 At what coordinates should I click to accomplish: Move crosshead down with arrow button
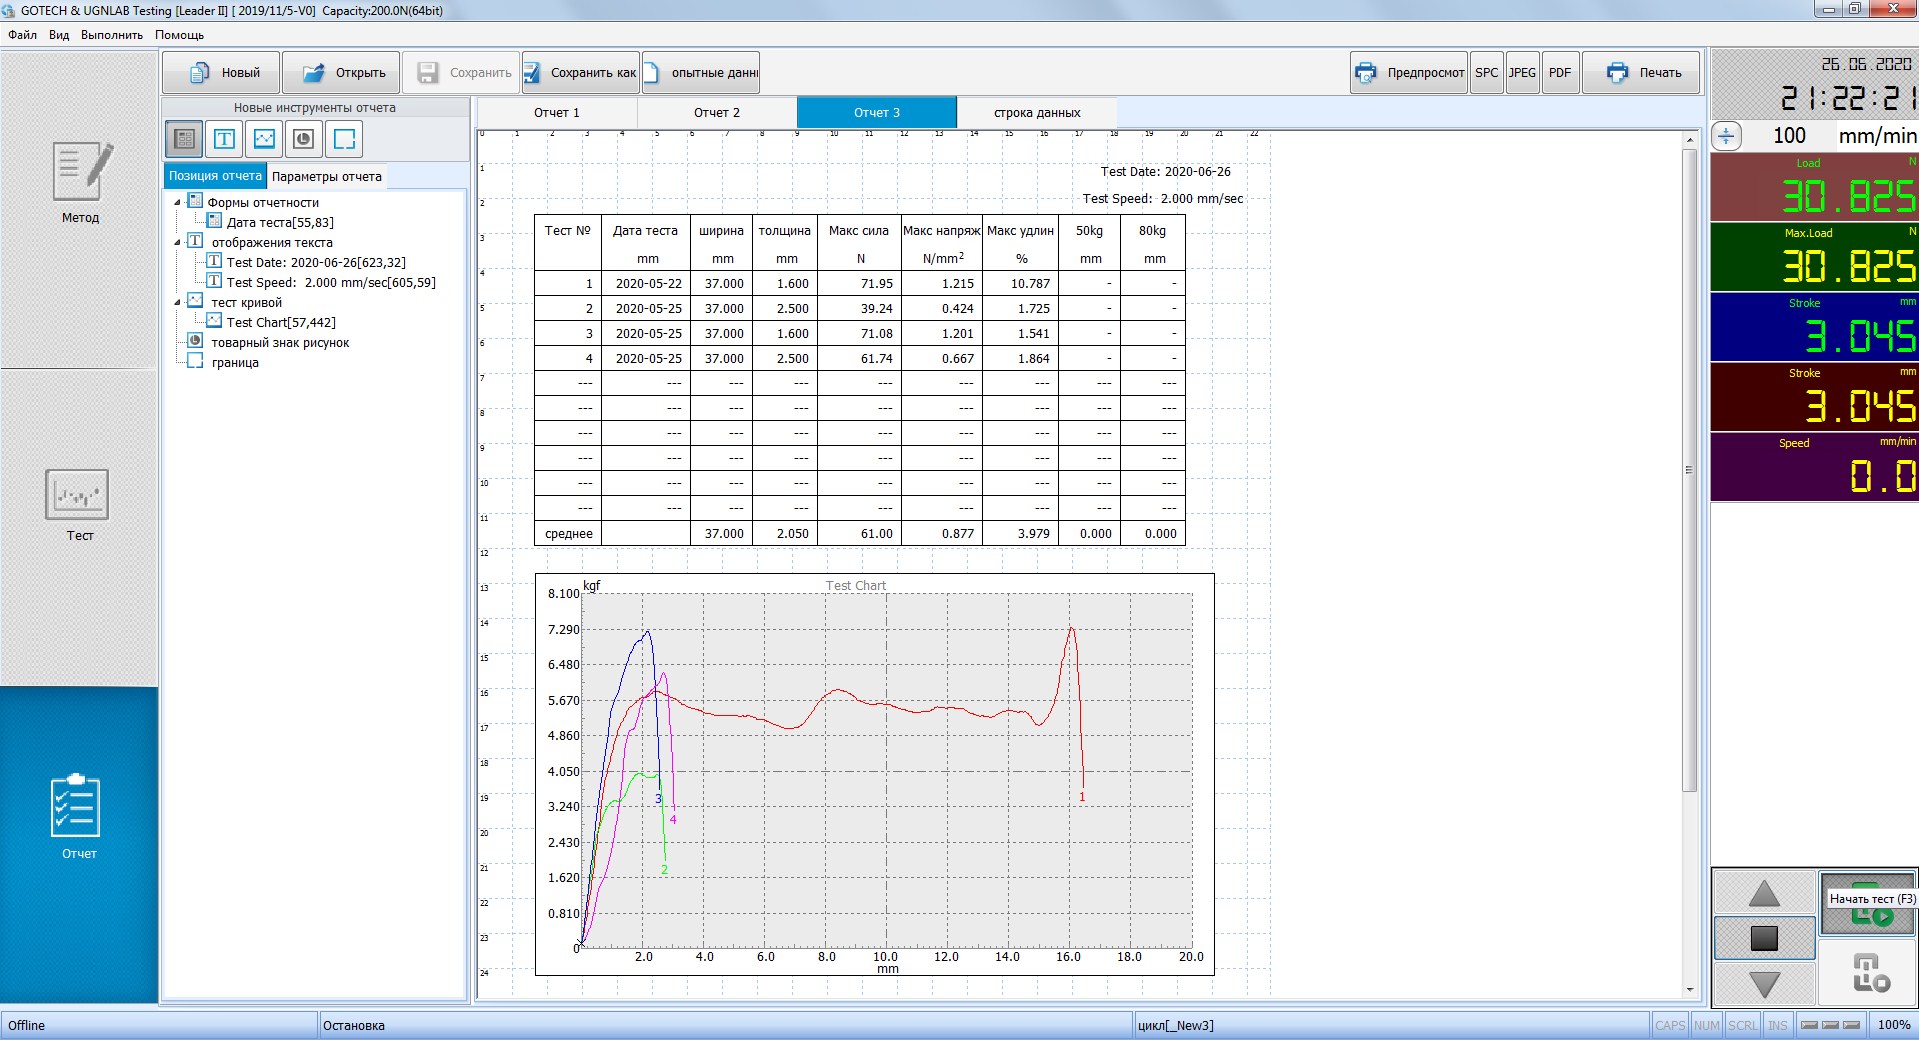point(1764,983)
